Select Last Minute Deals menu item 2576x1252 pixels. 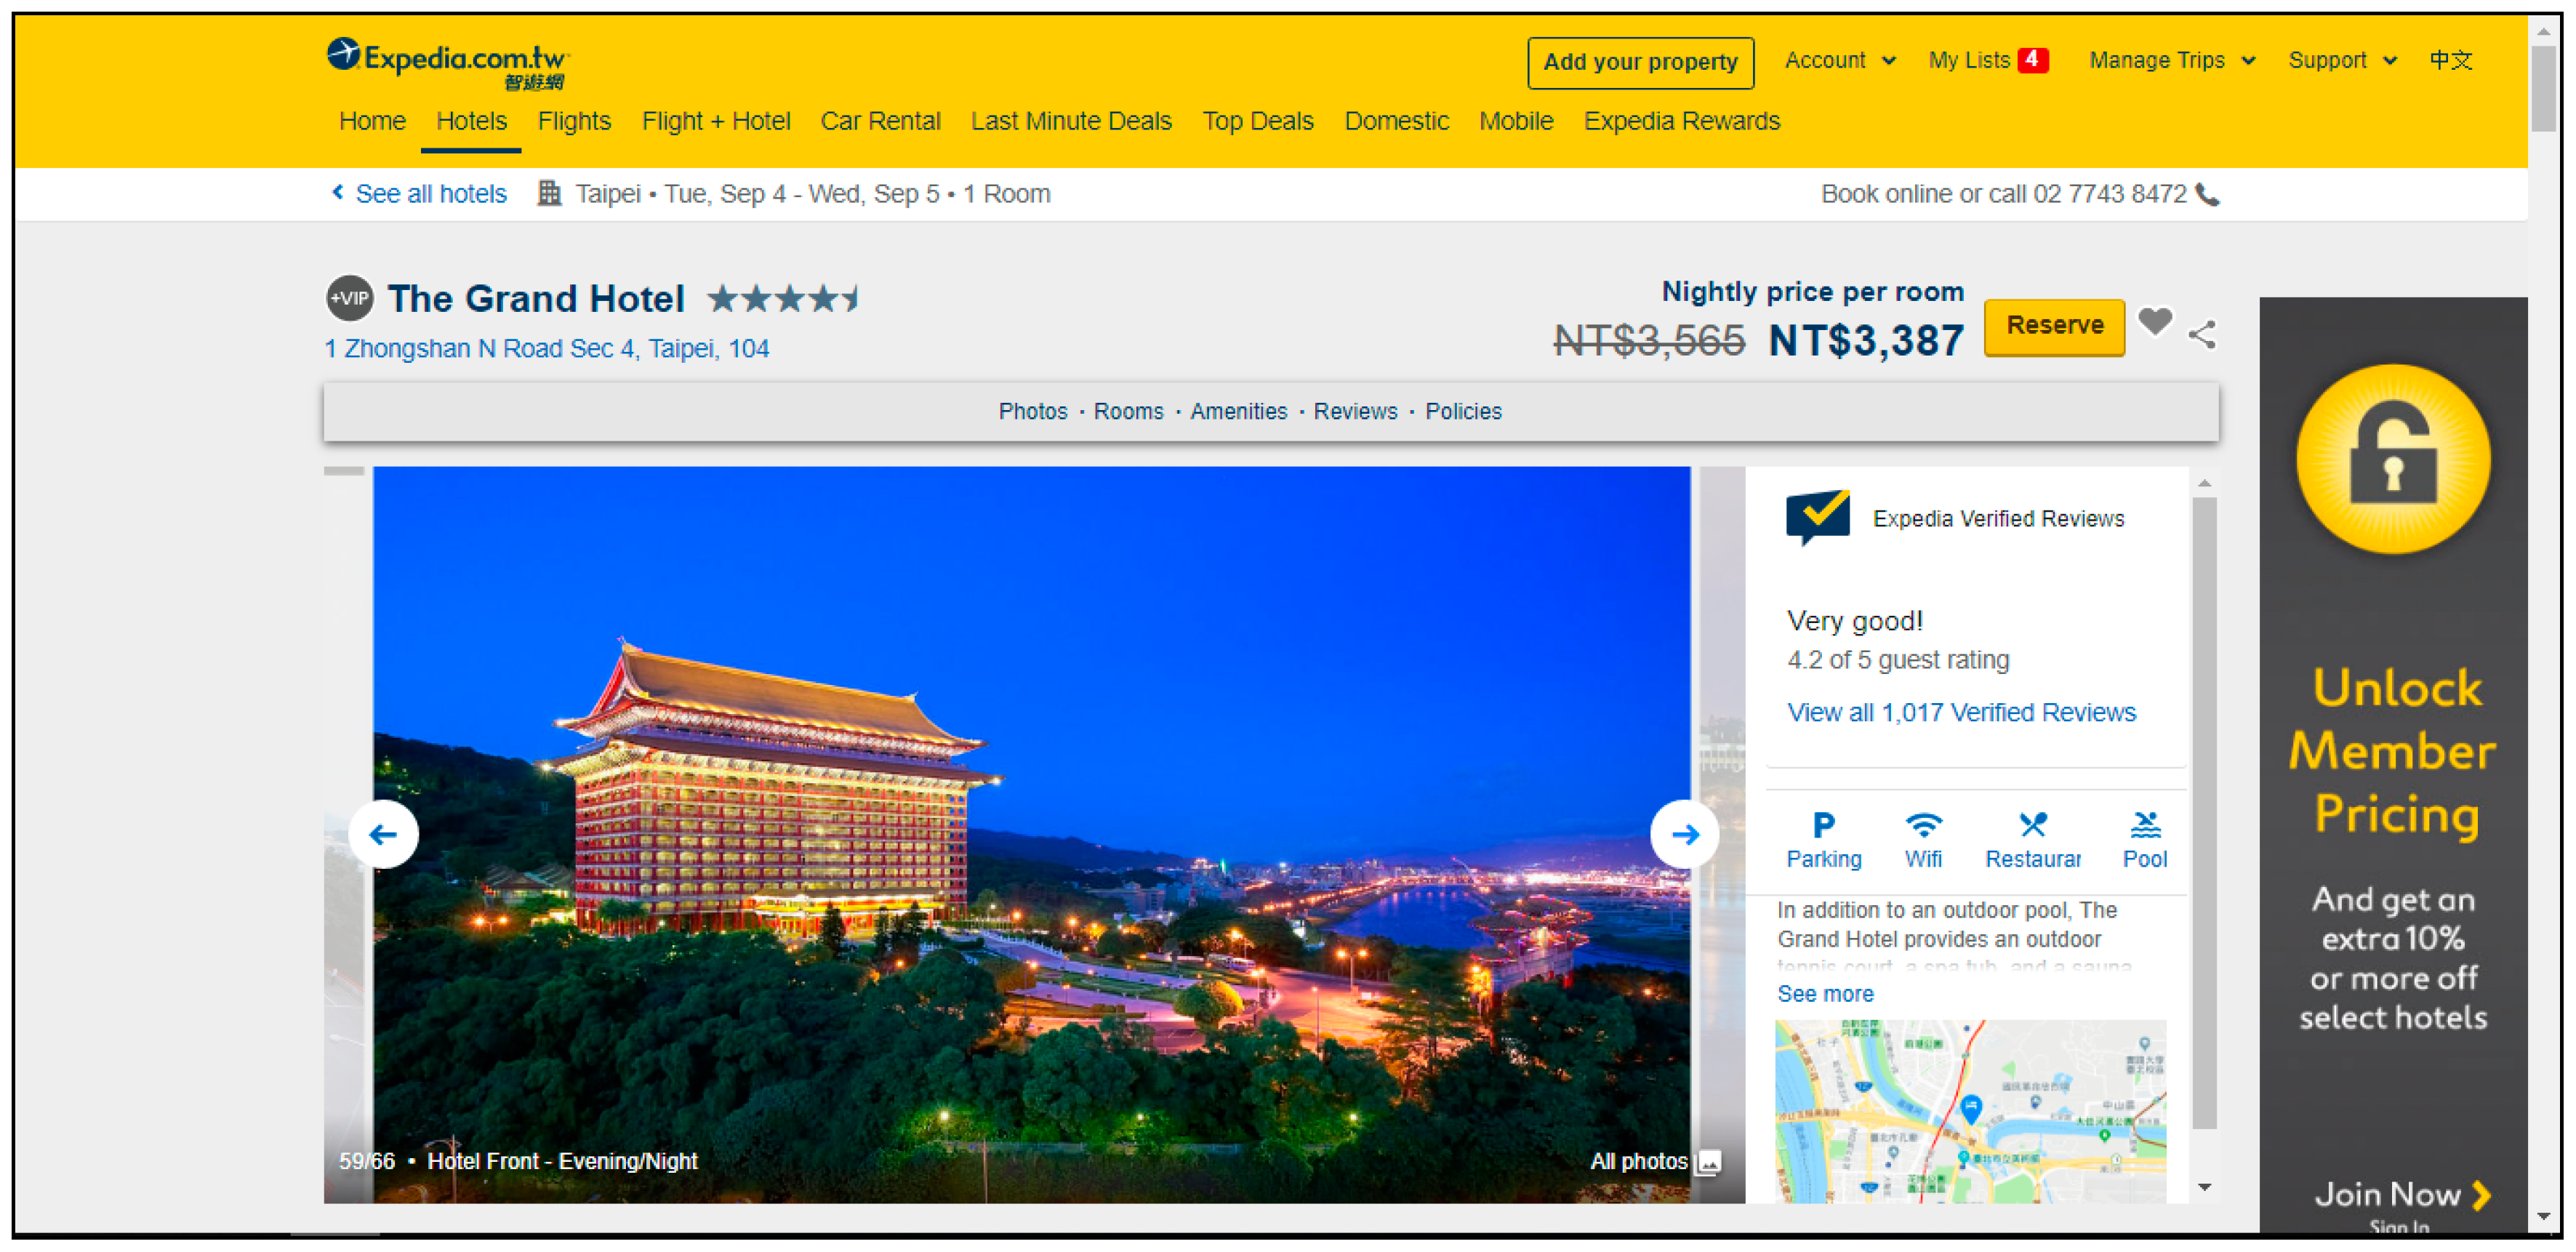[x=1070, y=121]
